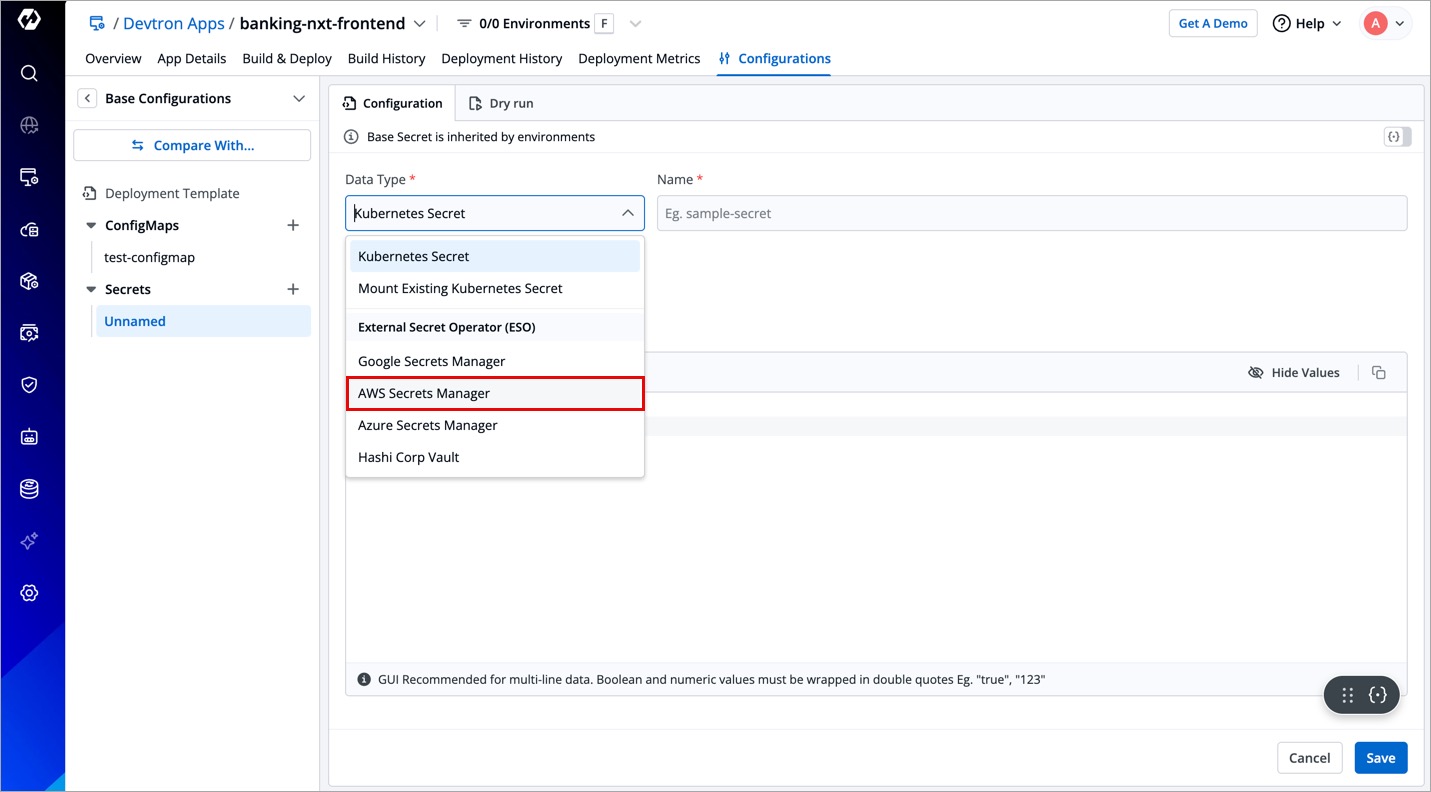
Task: Click the search icon in left sidebar
Action: [x=29, y=73]
